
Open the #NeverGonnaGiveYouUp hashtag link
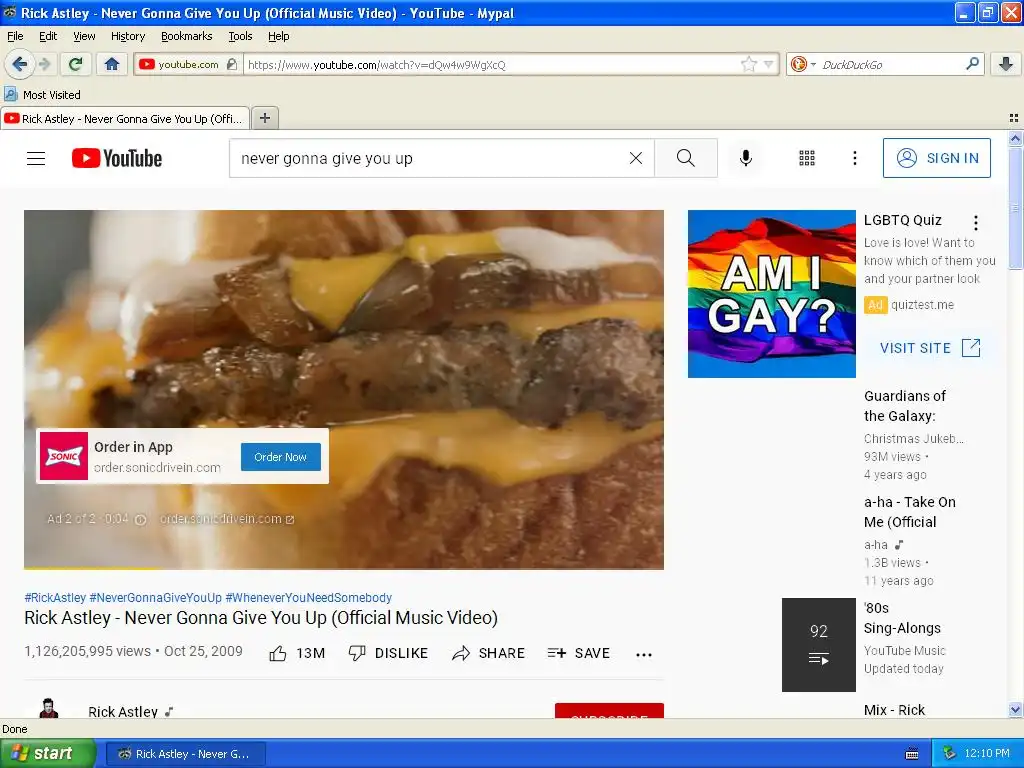click(155, 598)
